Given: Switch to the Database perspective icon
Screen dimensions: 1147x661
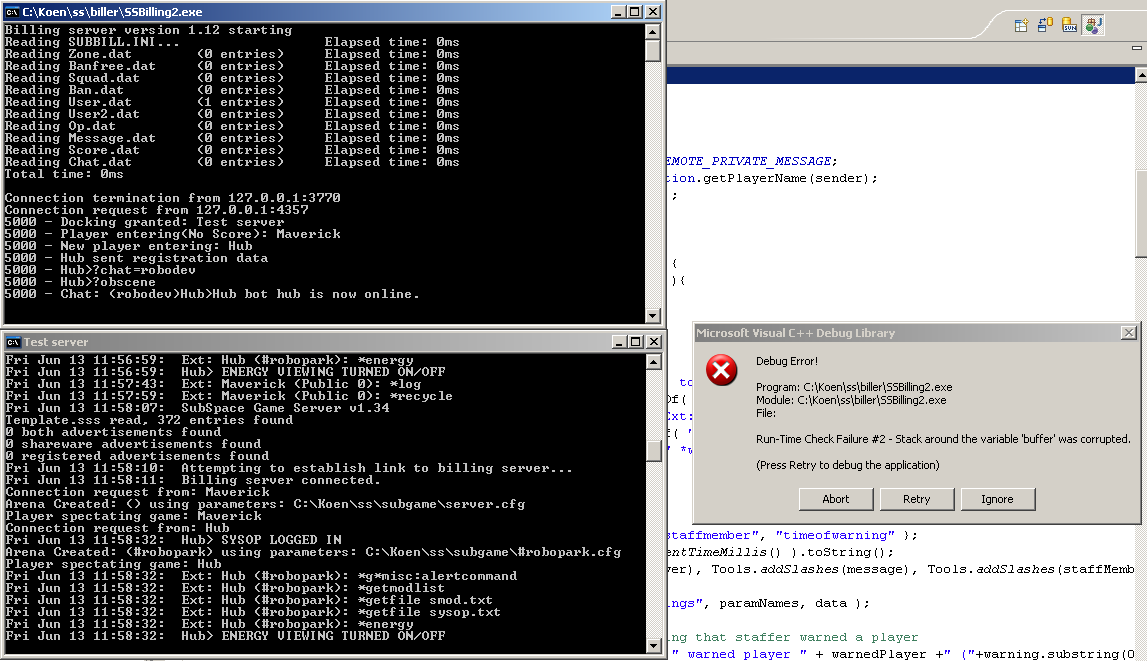Looking at the screenshot, I should [x=1045, y=25].
